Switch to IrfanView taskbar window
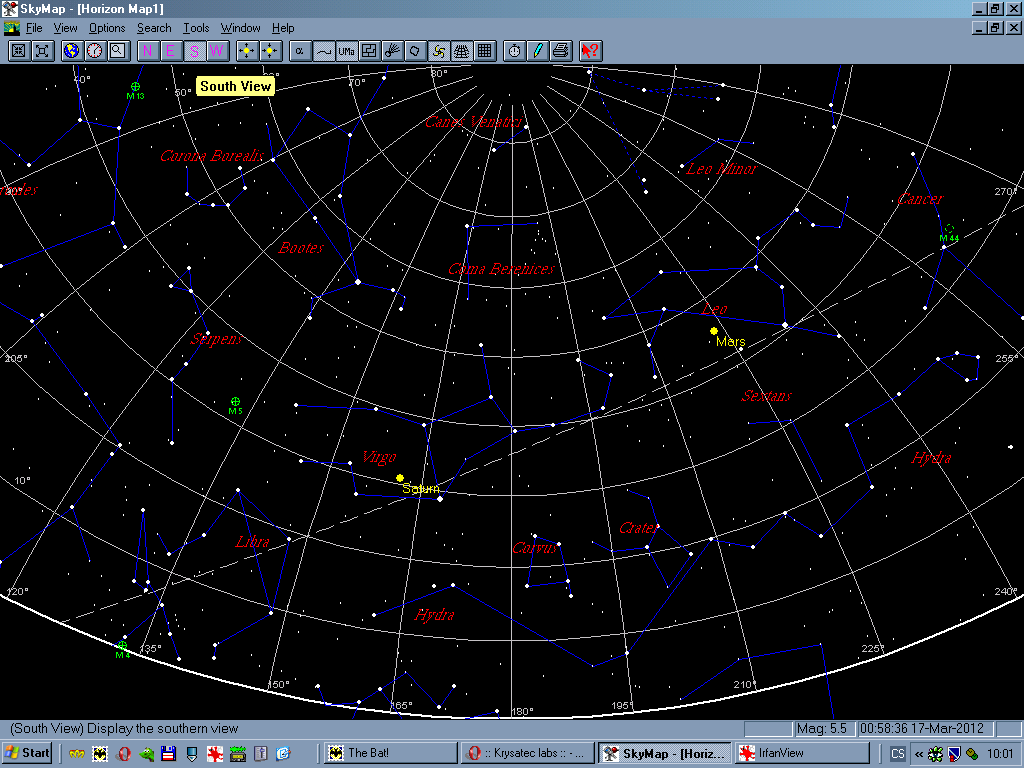Image resolution: width=1024 pixels, height=768 pixels. (802, 753)
